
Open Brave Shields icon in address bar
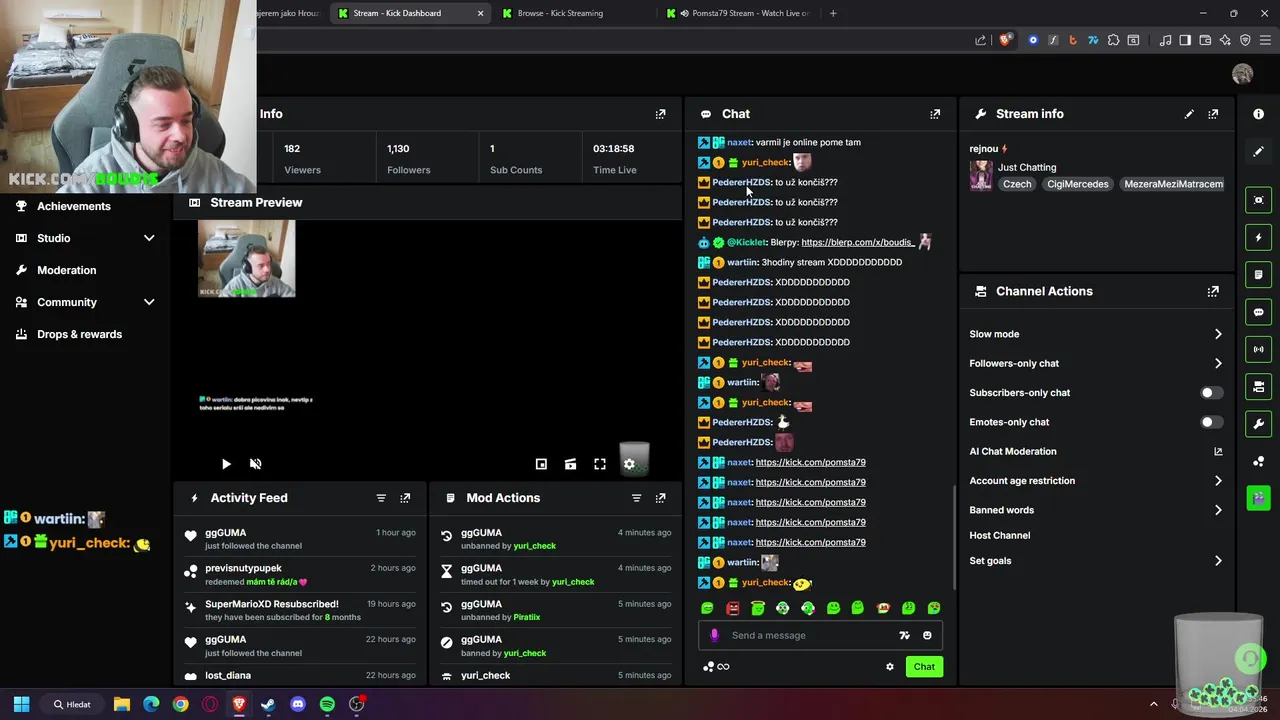pos(1006,40)
